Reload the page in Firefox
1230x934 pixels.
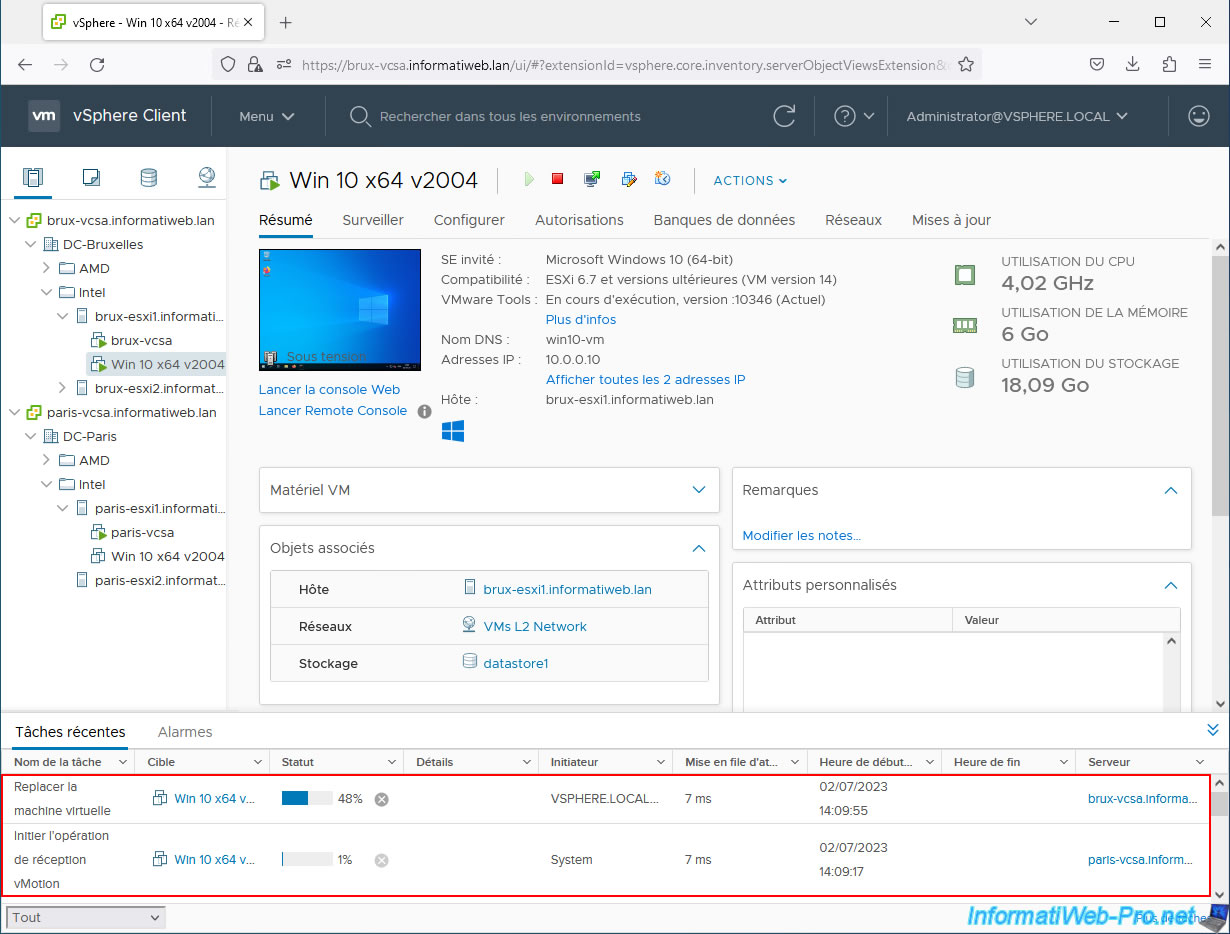tap(97, 64)
